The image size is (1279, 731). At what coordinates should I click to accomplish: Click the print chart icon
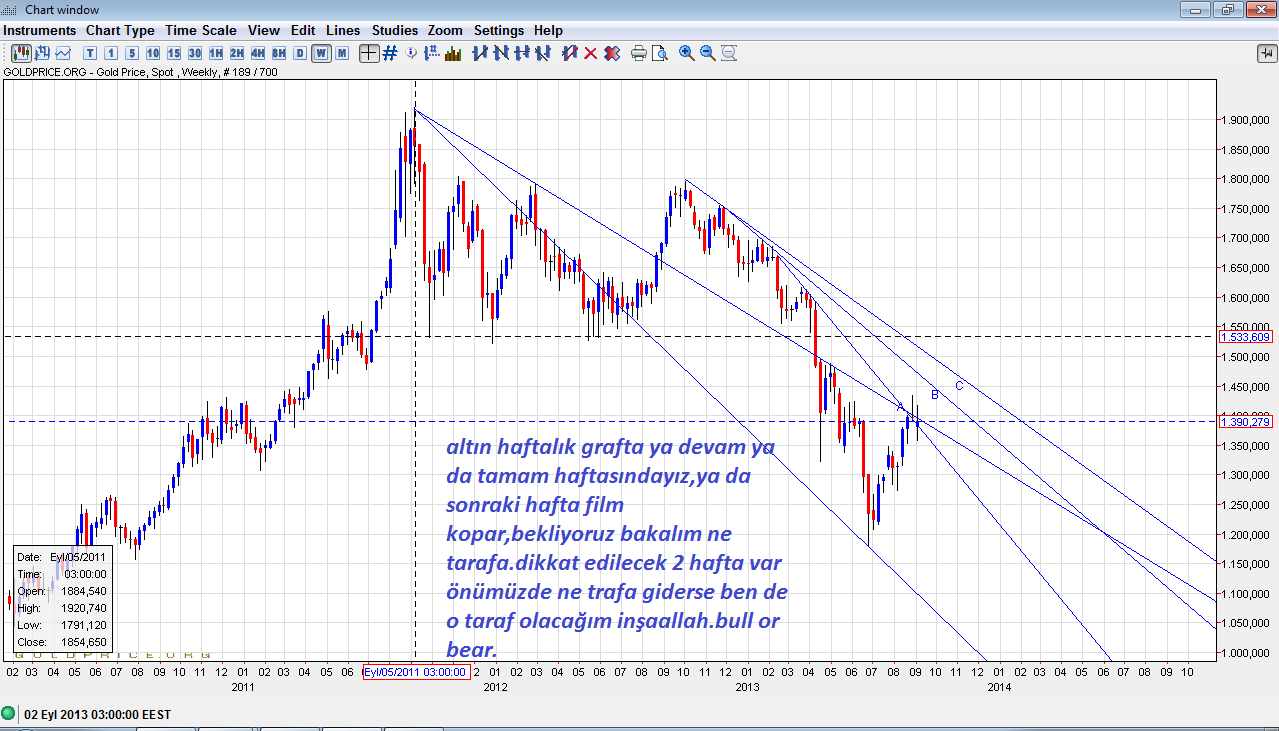pos(639,53)
